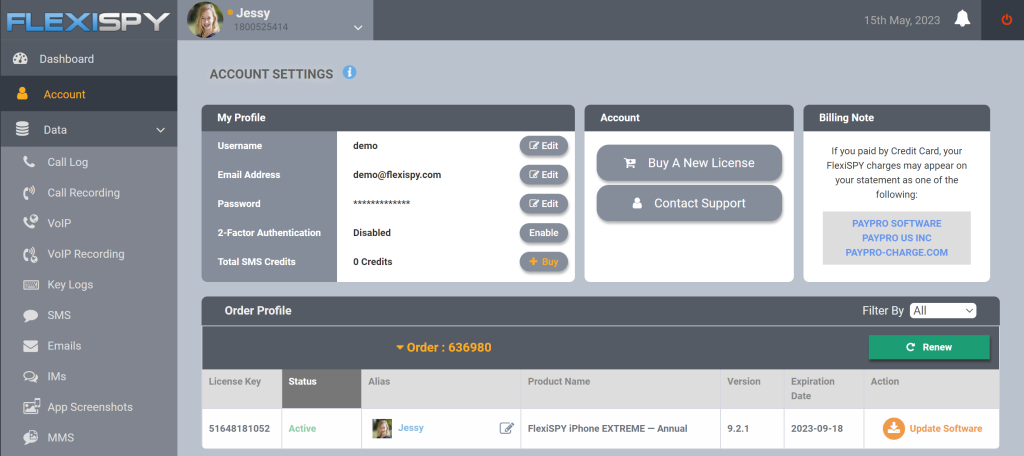Click the Active status text
Image resolution: width=1024 pixels, height=456 pixels.
tap(302, 429)
